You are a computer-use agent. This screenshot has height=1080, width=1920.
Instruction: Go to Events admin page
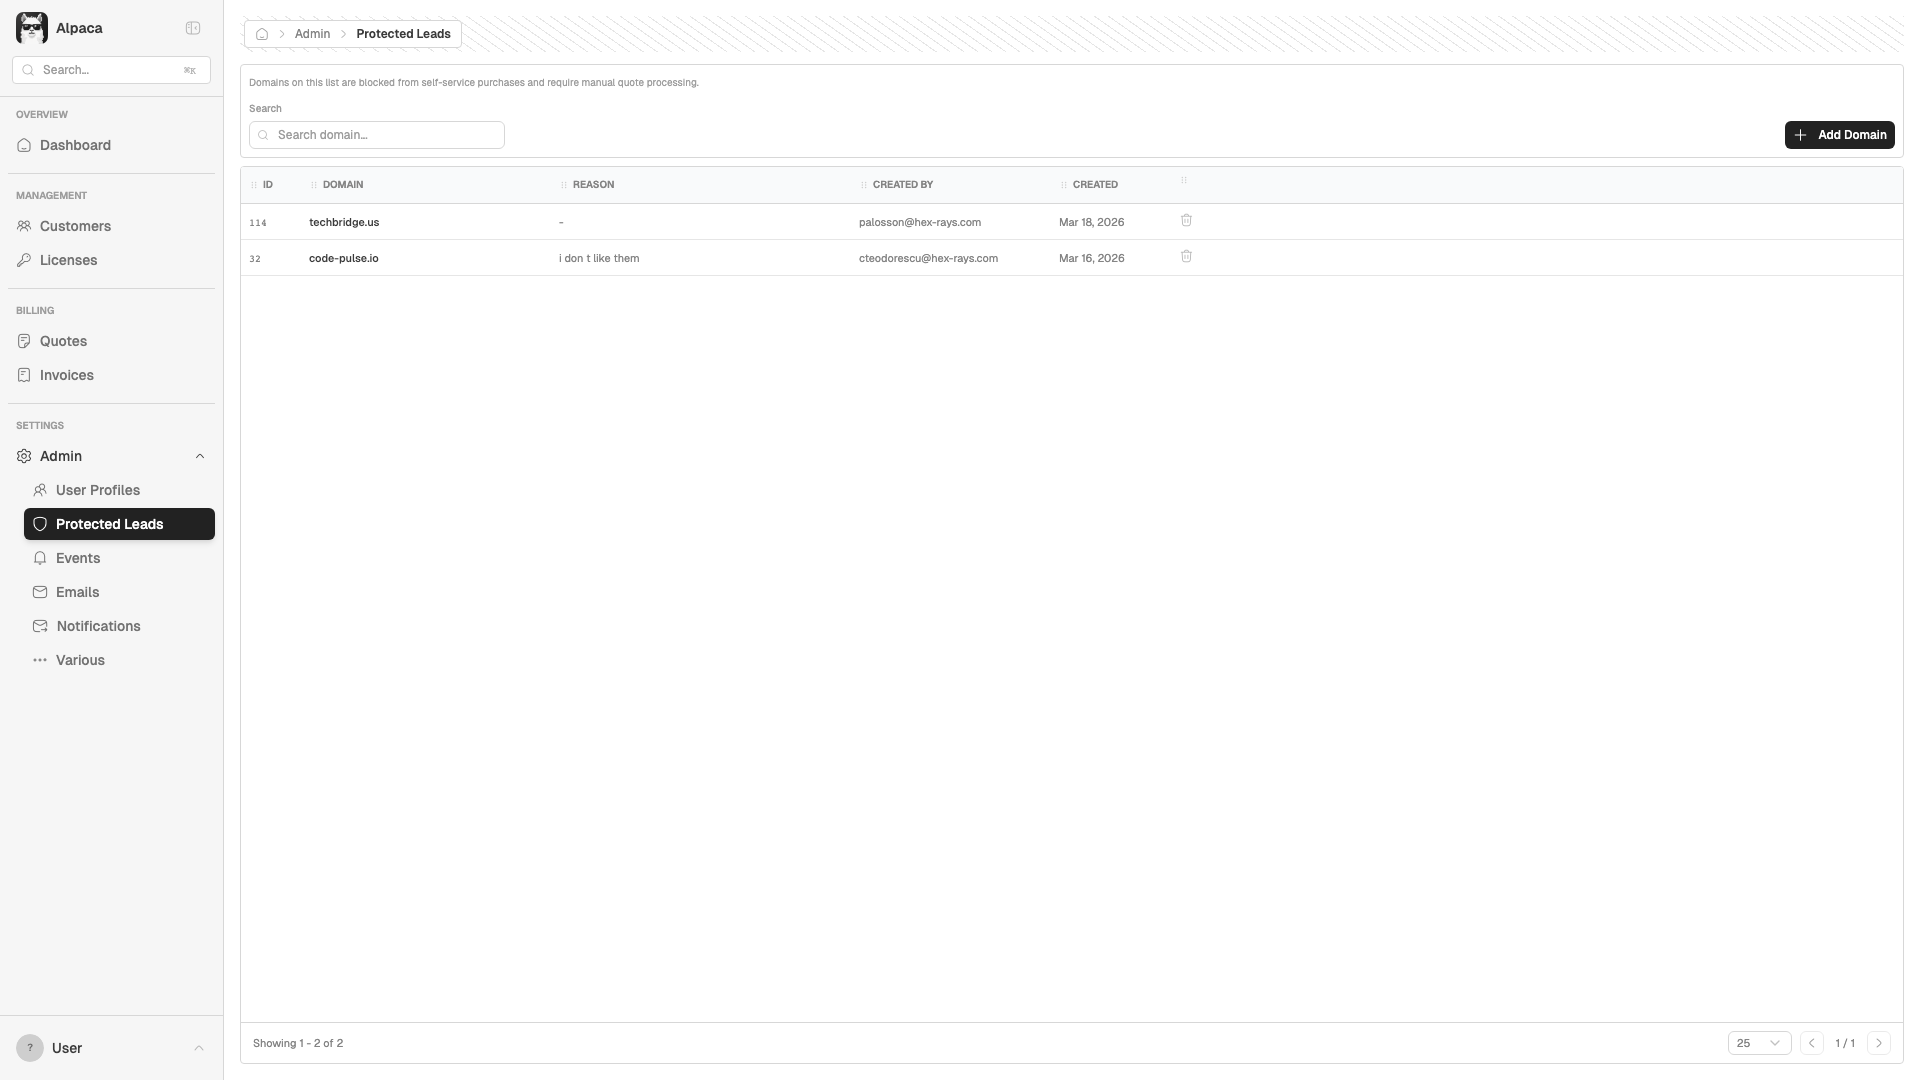click(78, 558)
